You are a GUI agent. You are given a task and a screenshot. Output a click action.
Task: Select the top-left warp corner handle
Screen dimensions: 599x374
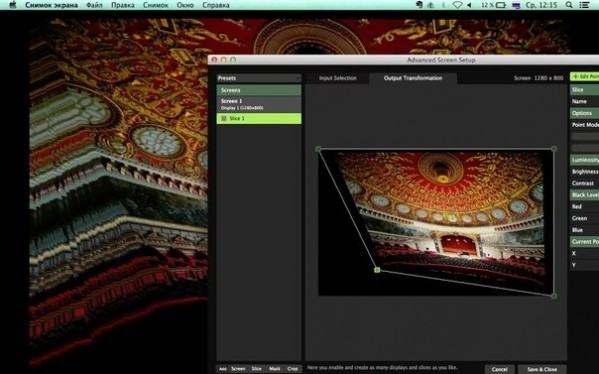pos(318,149)
